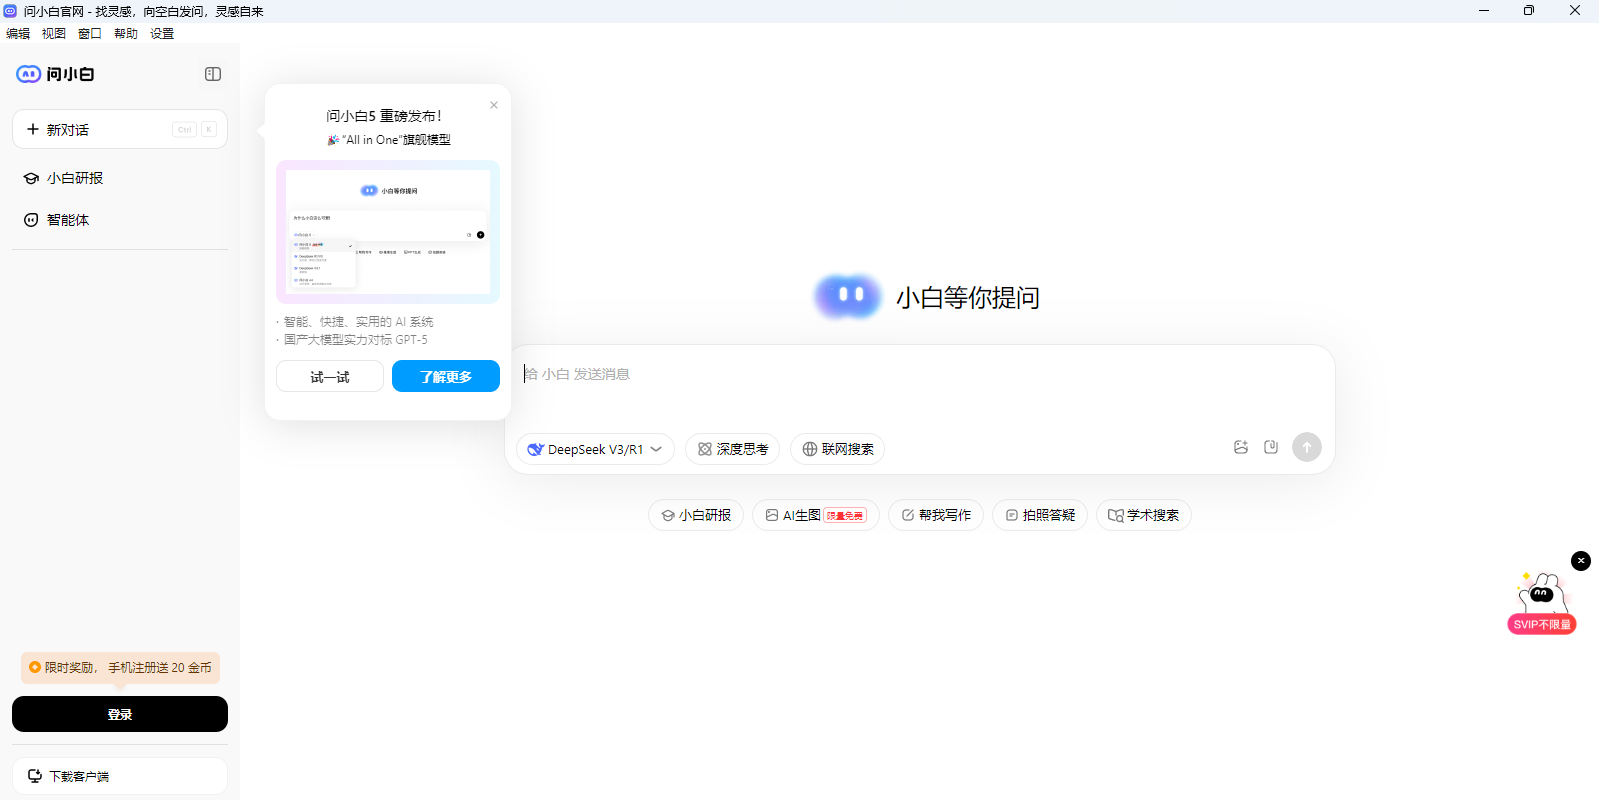Collapse the sidebar with the panel icon
1599x800 pixels.
(213, 74)
